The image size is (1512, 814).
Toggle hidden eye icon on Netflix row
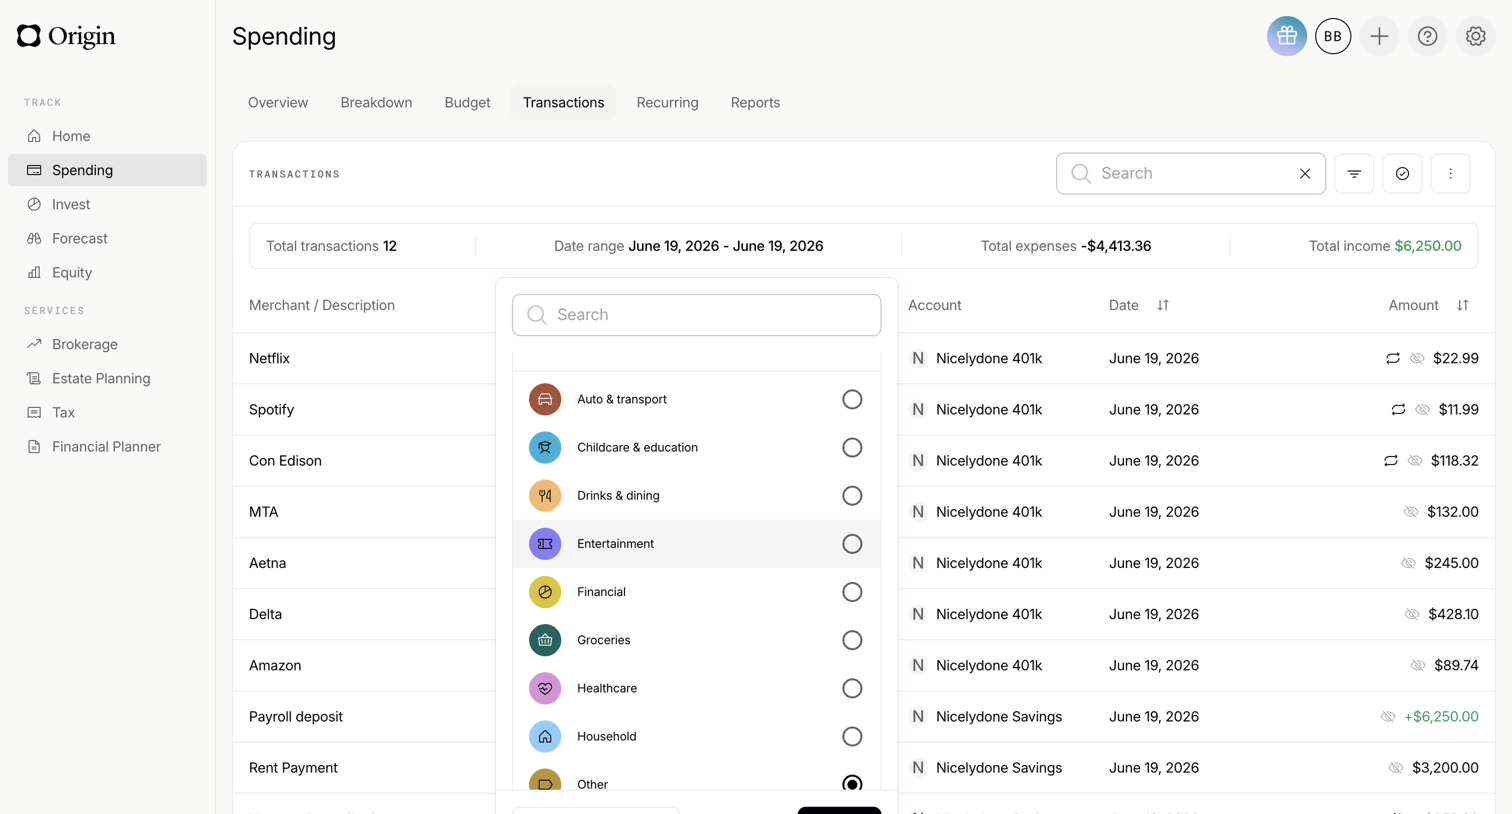[1417, 358]
